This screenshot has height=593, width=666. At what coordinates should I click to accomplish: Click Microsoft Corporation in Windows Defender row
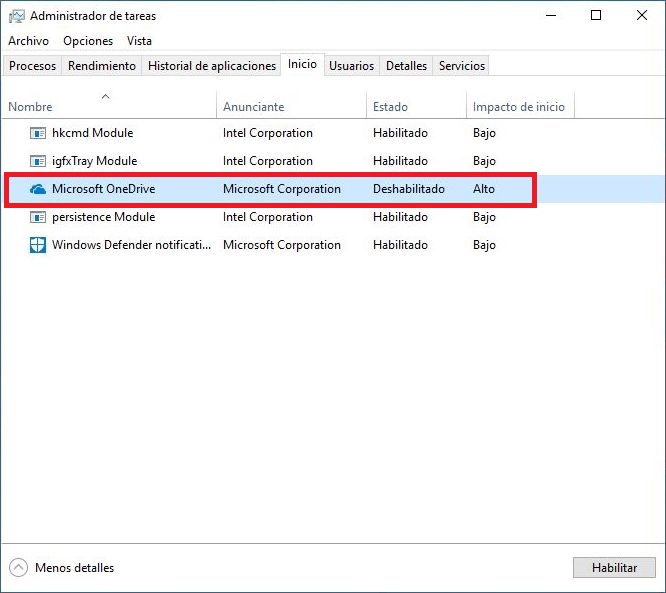pyautogui.click(x=282, y=245)
